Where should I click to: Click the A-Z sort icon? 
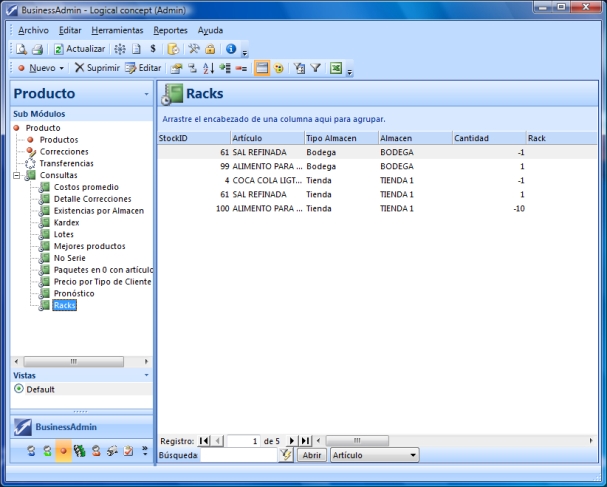pyautogui.click(x=208, y=68)
